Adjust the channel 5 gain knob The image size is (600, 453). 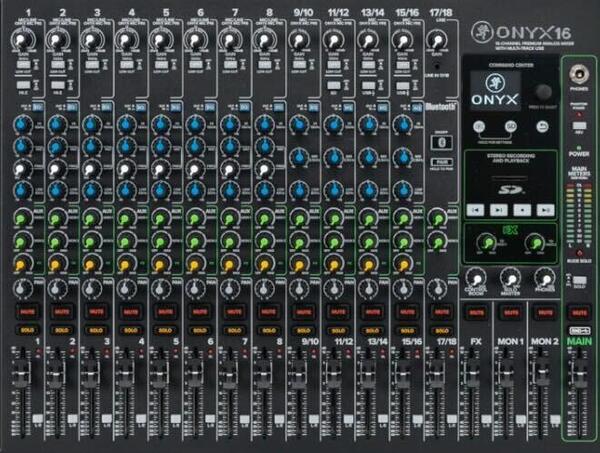click(x=160, y=40)
